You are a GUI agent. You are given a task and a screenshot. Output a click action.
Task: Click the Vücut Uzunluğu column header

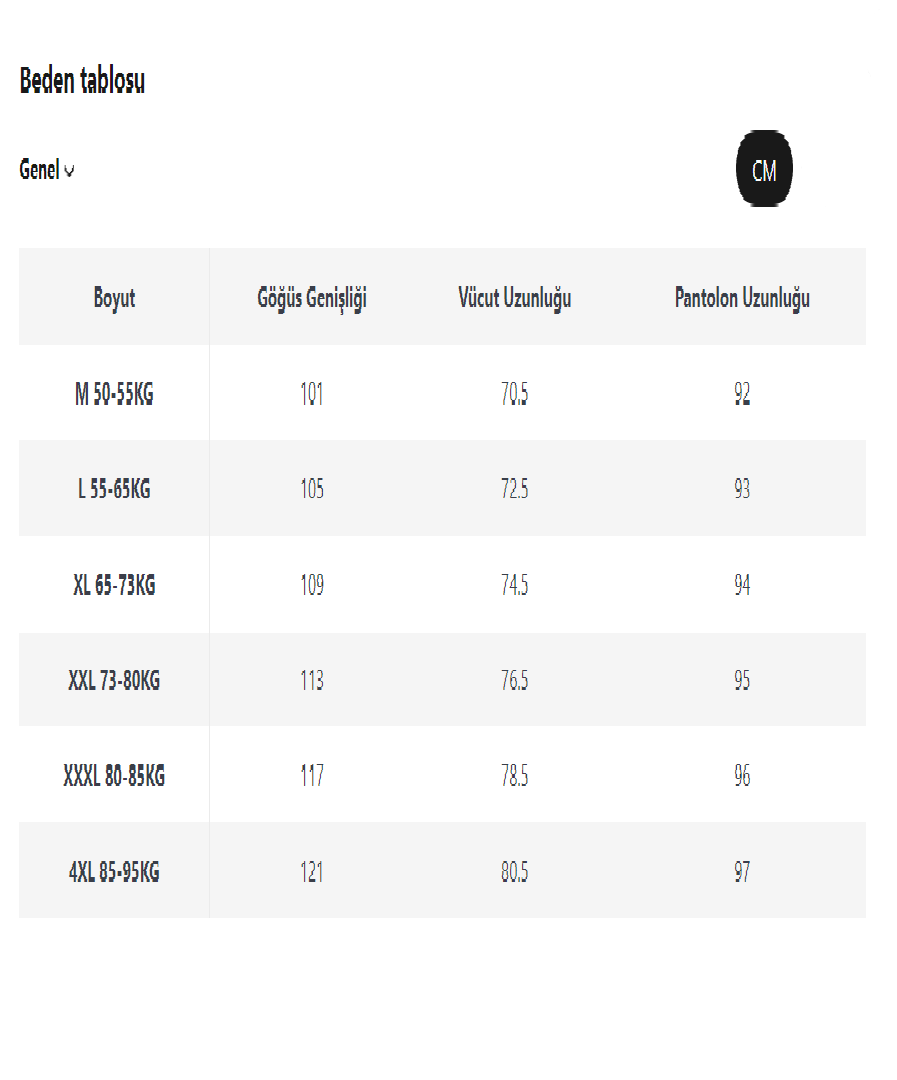coord(515,298)
